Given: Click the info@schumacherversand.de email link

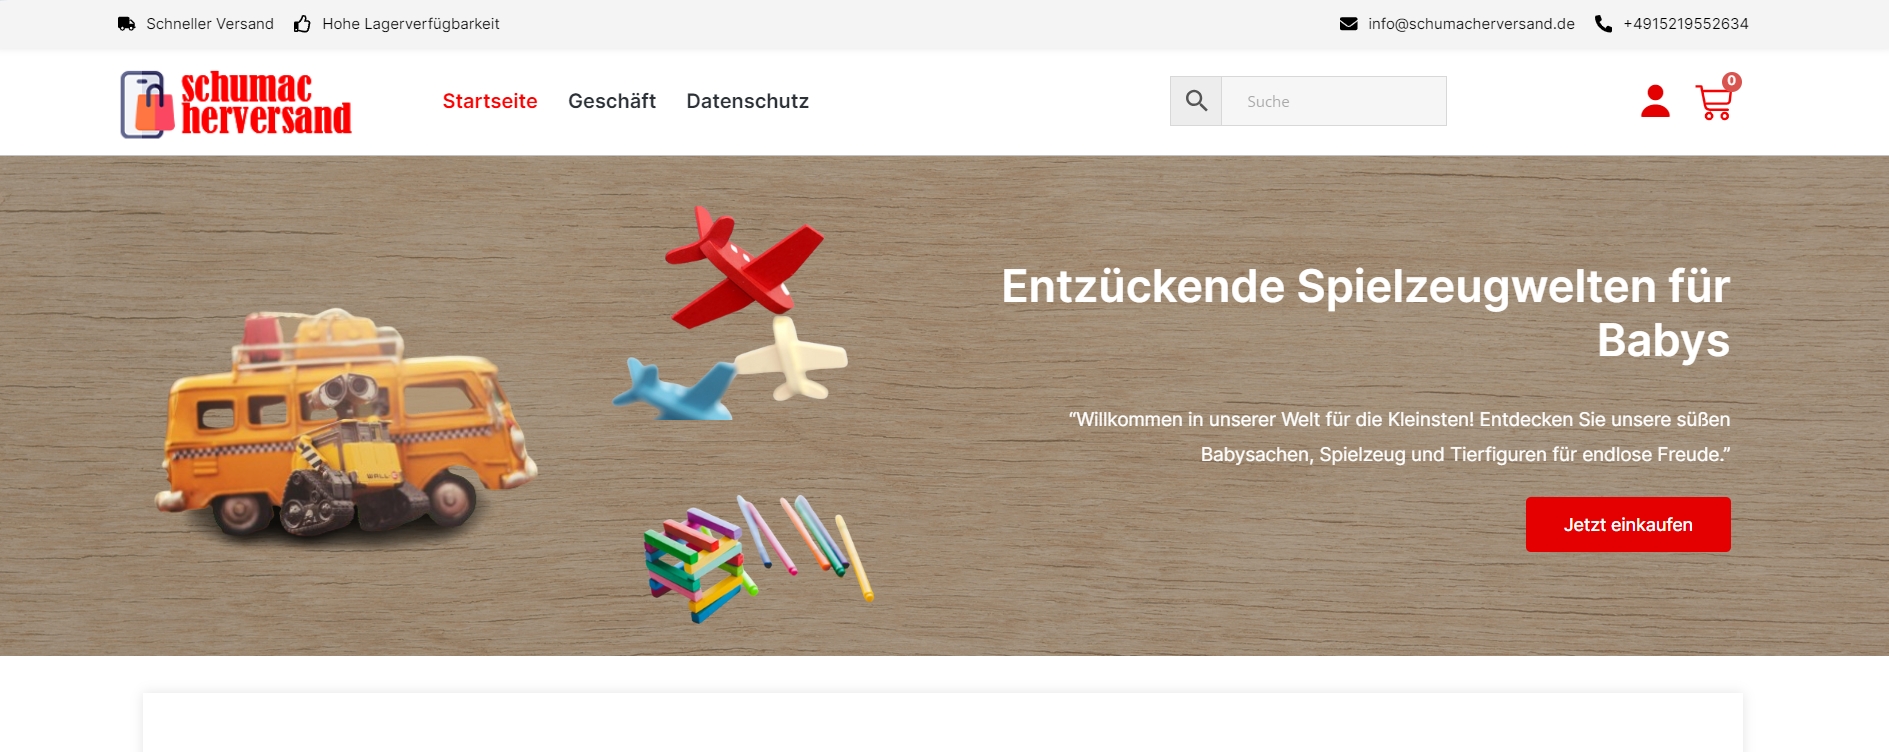Looking at the screenshot, I should click(1471, 24).
